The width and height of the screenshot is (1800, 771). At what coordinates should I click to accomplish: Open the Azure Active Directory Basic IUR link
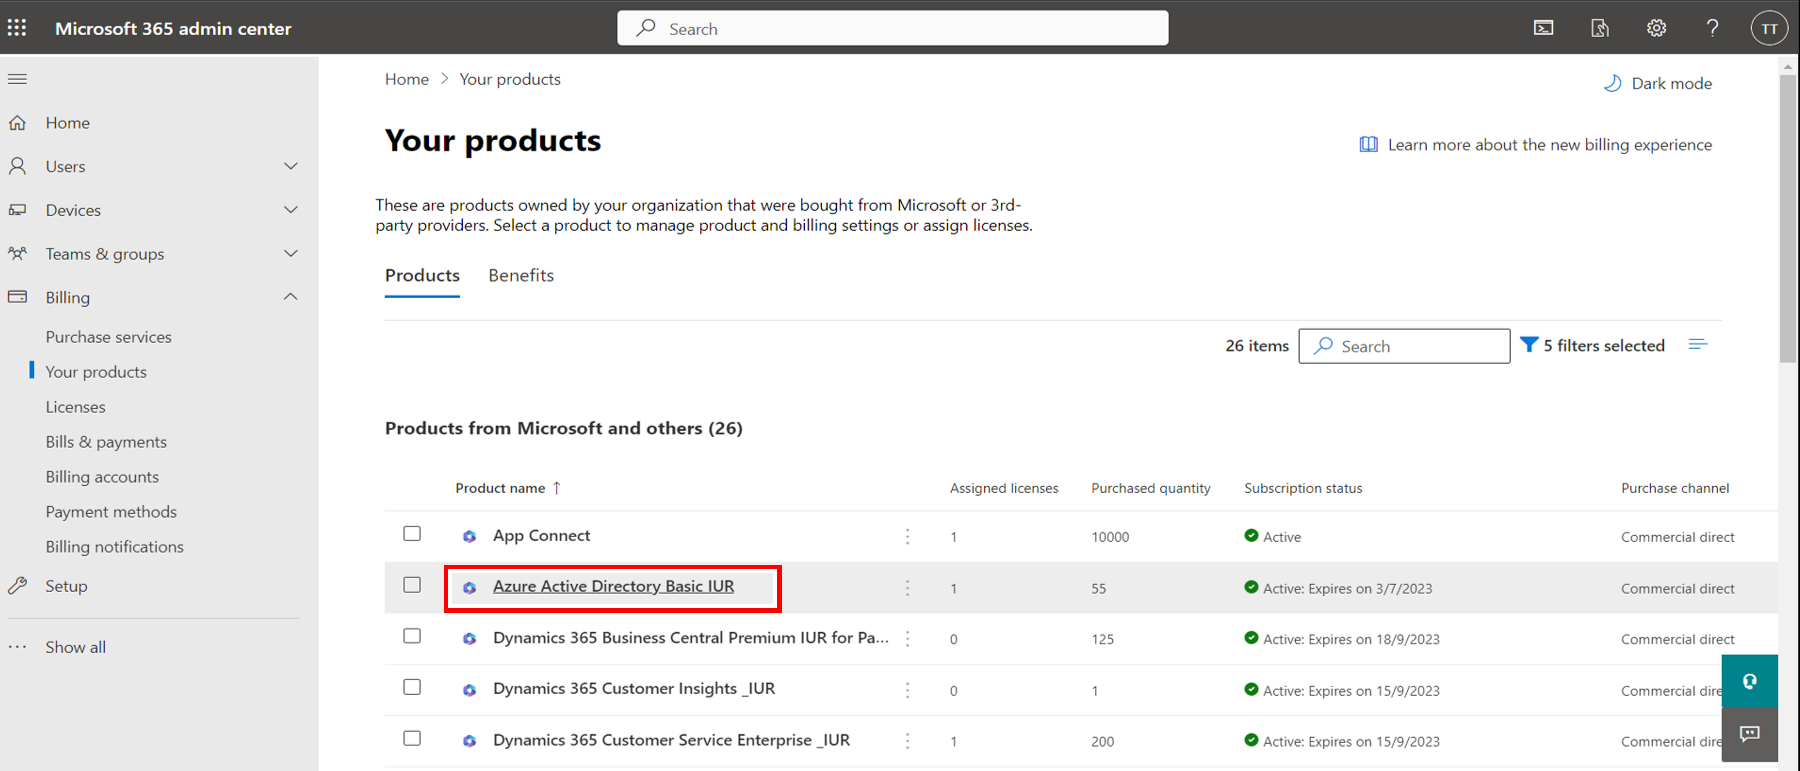coord(613,586)
